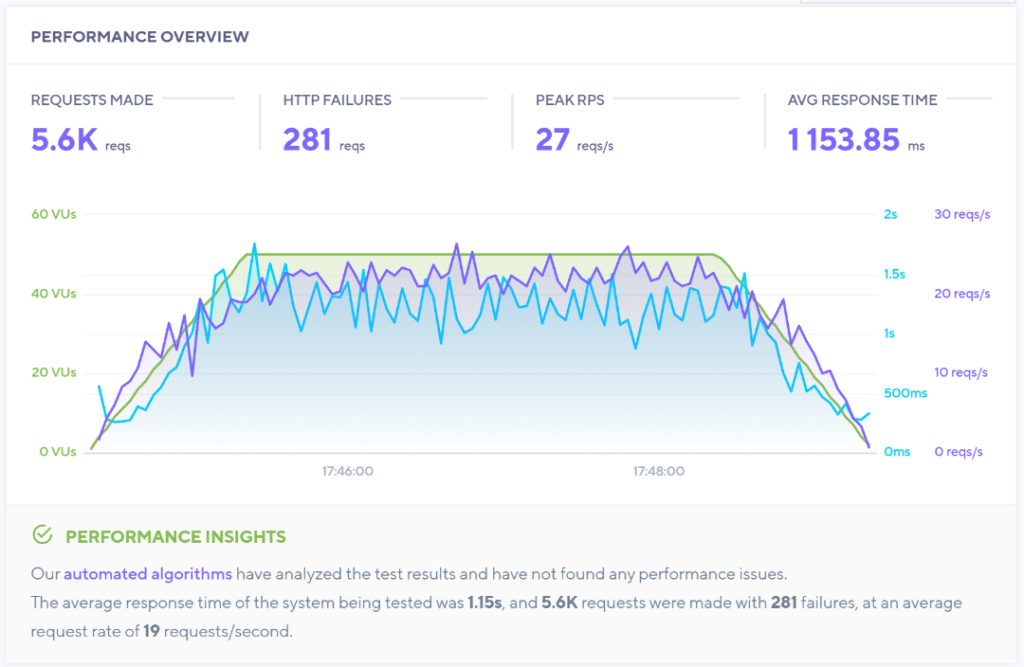Image resolution: width=1024 pixels, height=667 pixels.
Task: Click the 1 153.85 ms response time value
Action: coord(844,140)
